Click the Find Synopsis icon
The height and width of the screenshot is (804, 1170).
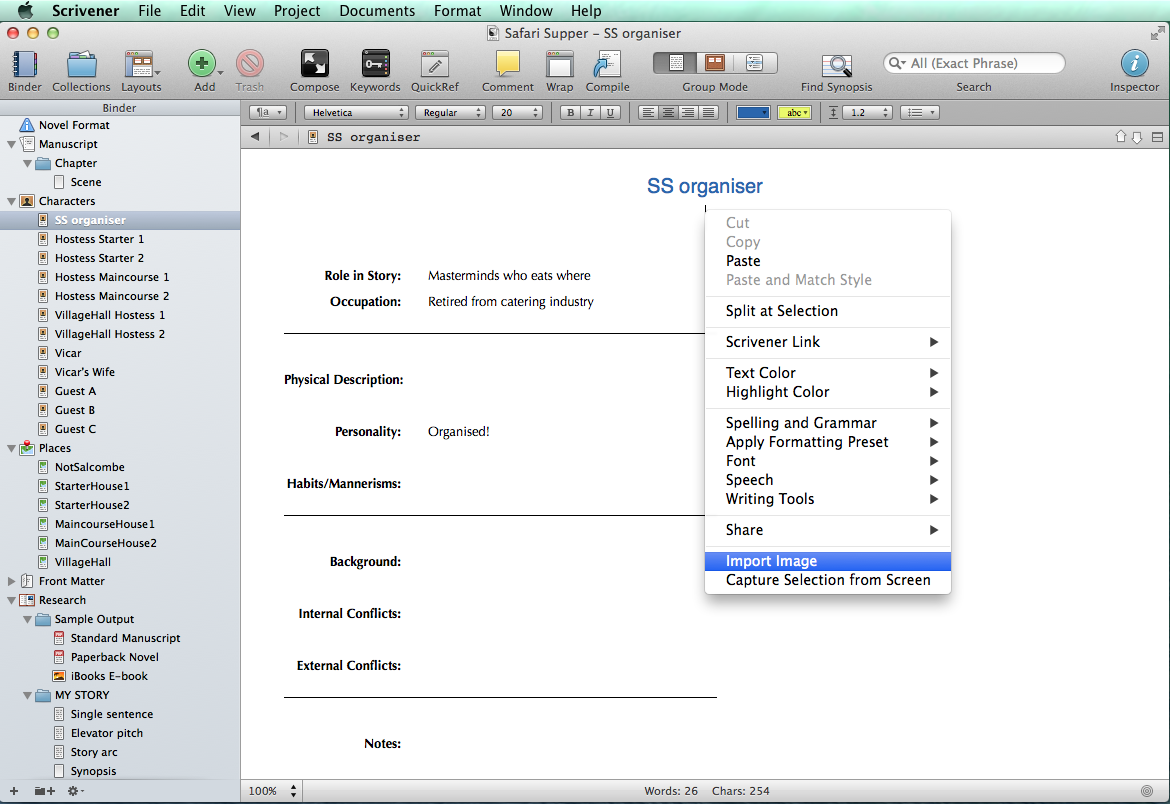click(836, 65)
